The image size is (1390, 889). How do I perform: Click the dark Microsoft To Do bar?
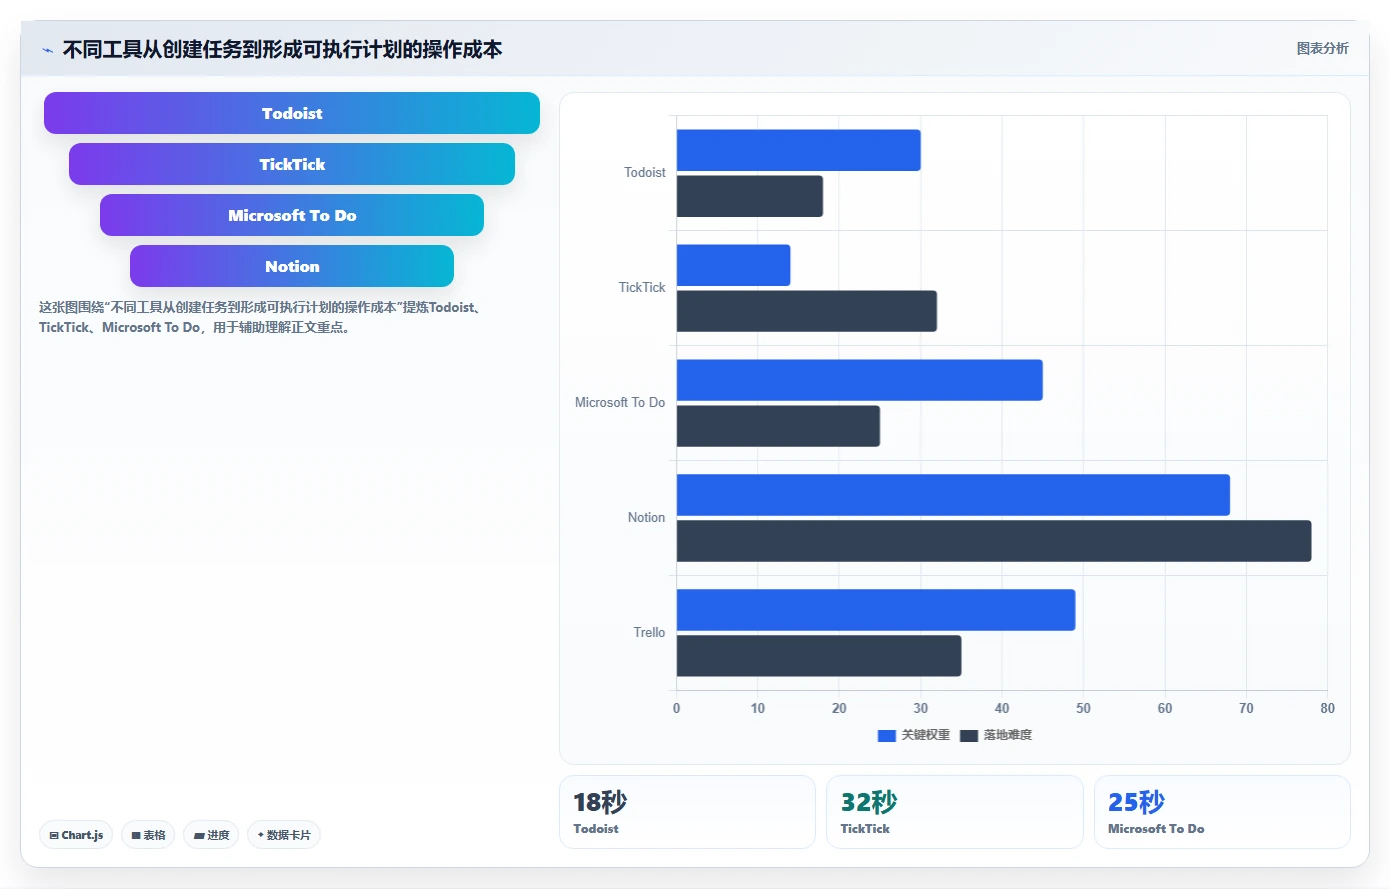(778, 426)
